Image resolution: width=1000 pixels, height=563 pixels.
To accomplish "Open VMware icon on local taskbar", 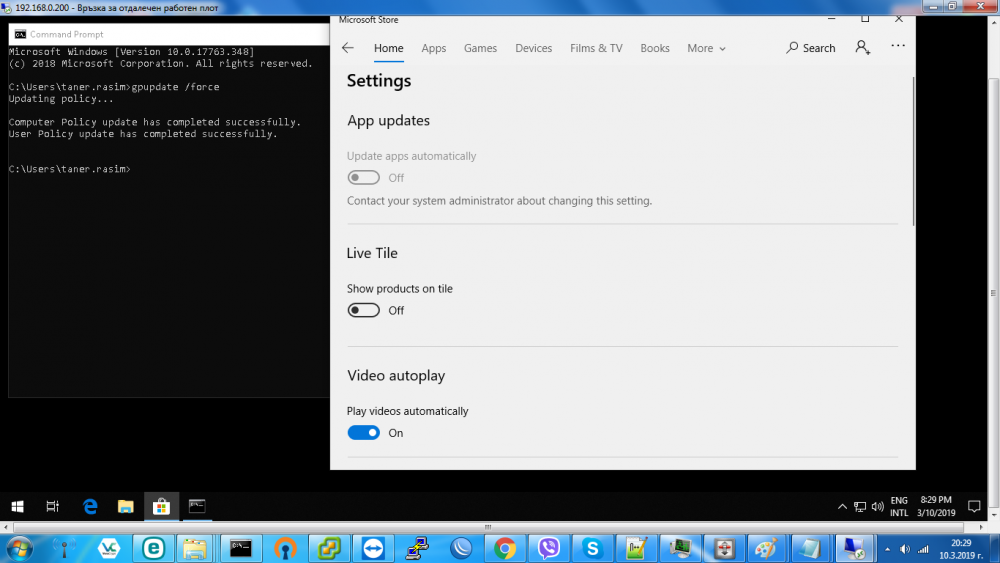I will pos(329,548).
